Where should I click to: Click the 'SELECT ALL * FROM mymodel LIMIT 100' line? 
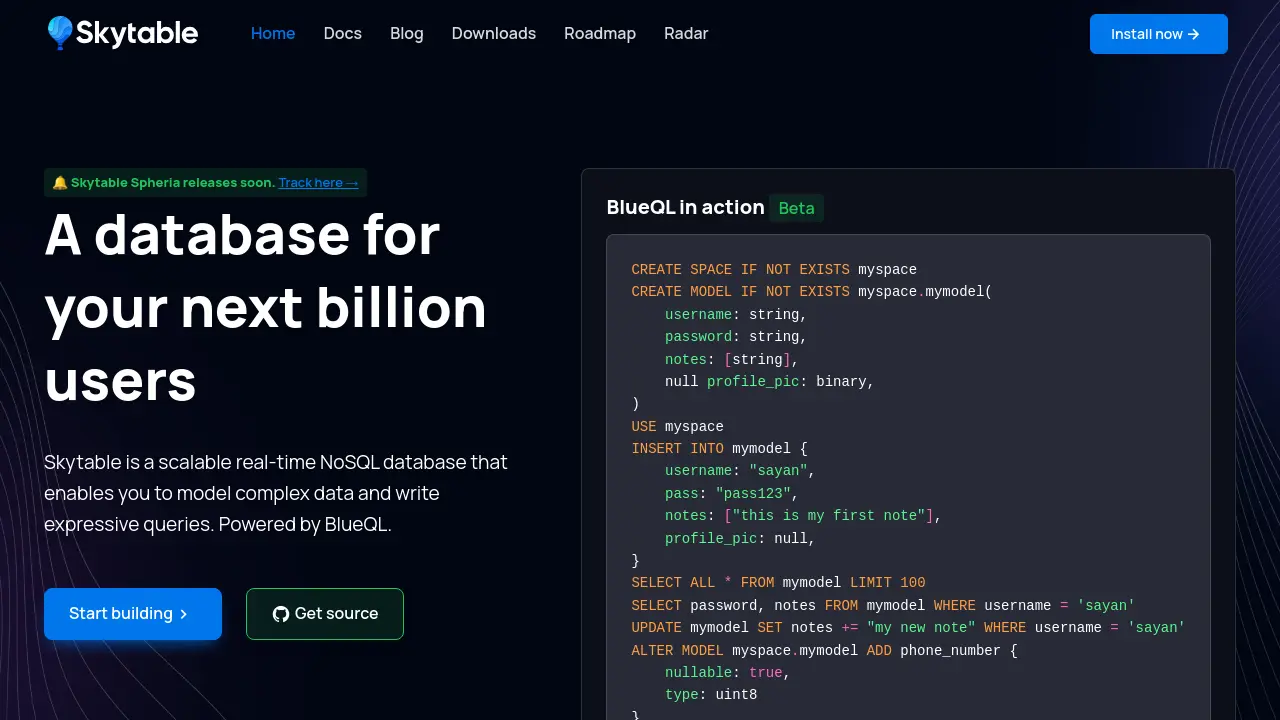pos(778,583)
